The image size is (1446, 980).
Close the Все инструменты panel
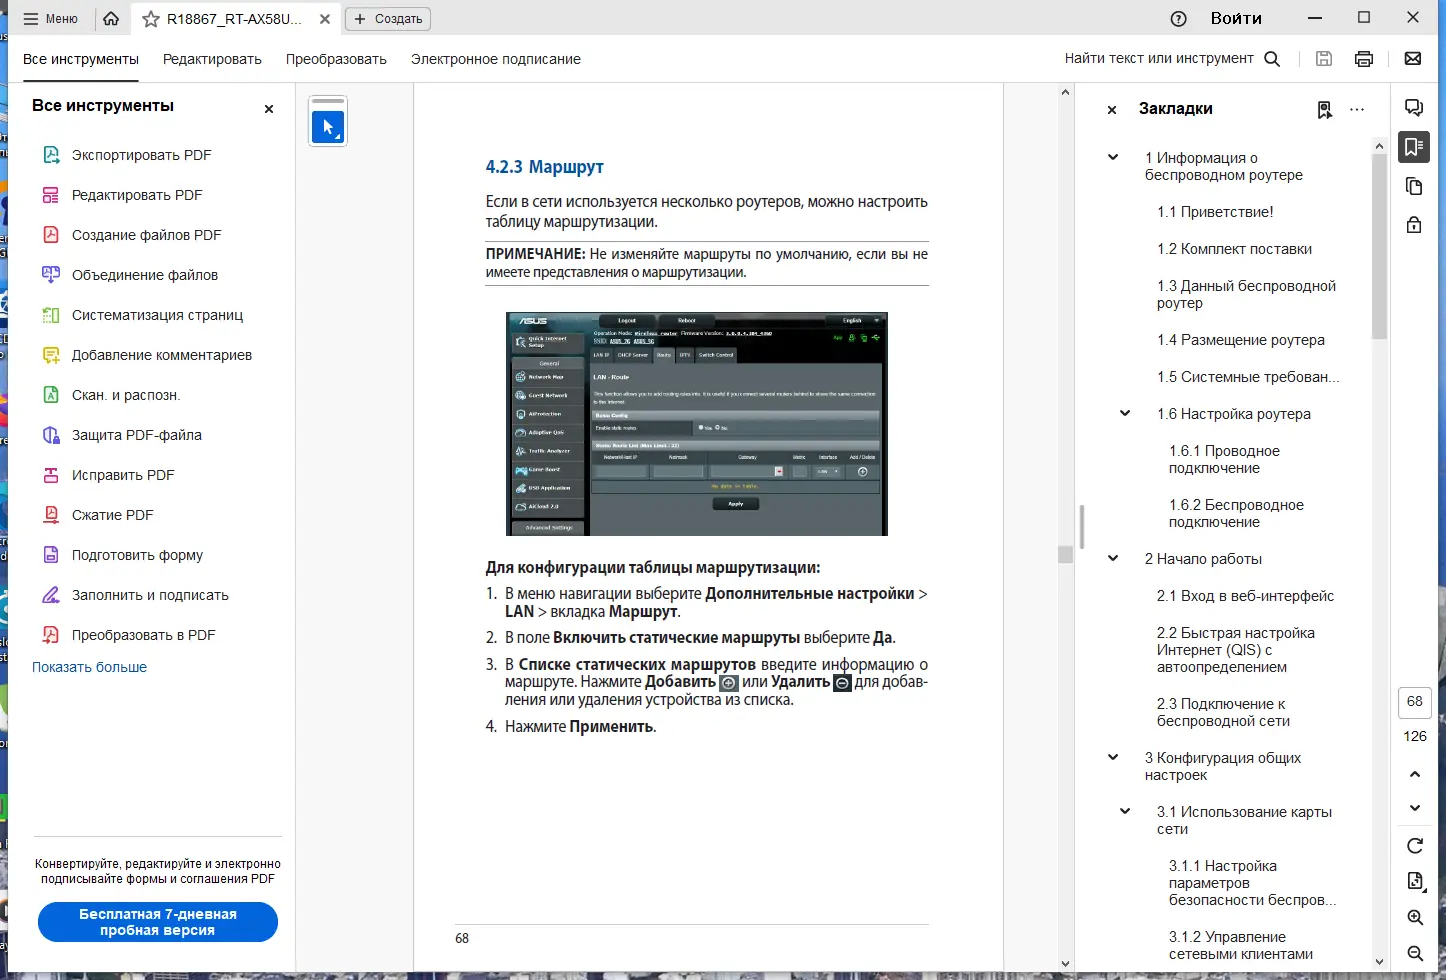(x=269, y=109)
